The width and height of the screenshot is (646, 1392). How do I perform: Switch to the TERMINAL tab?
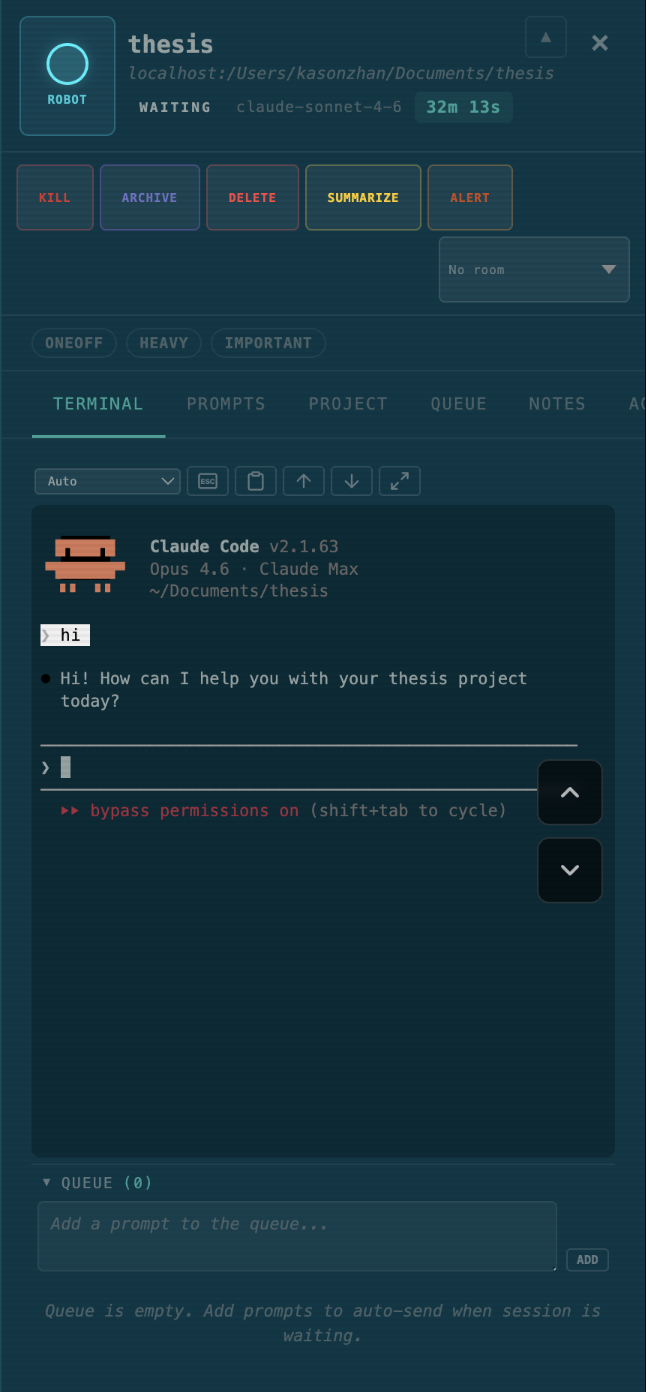(98, 404)
